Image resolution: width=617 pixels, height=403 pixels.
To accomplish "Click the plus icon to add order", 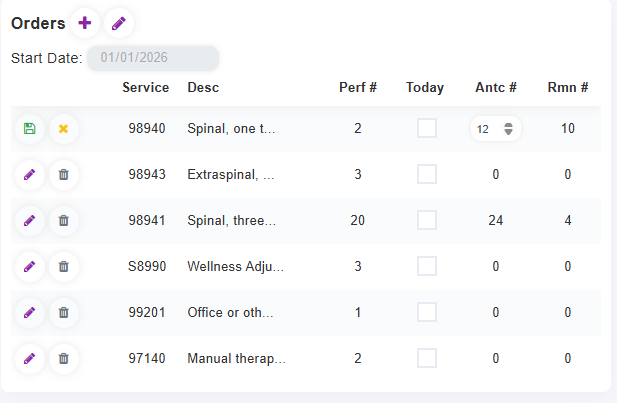I will click(x=85, y=23).
